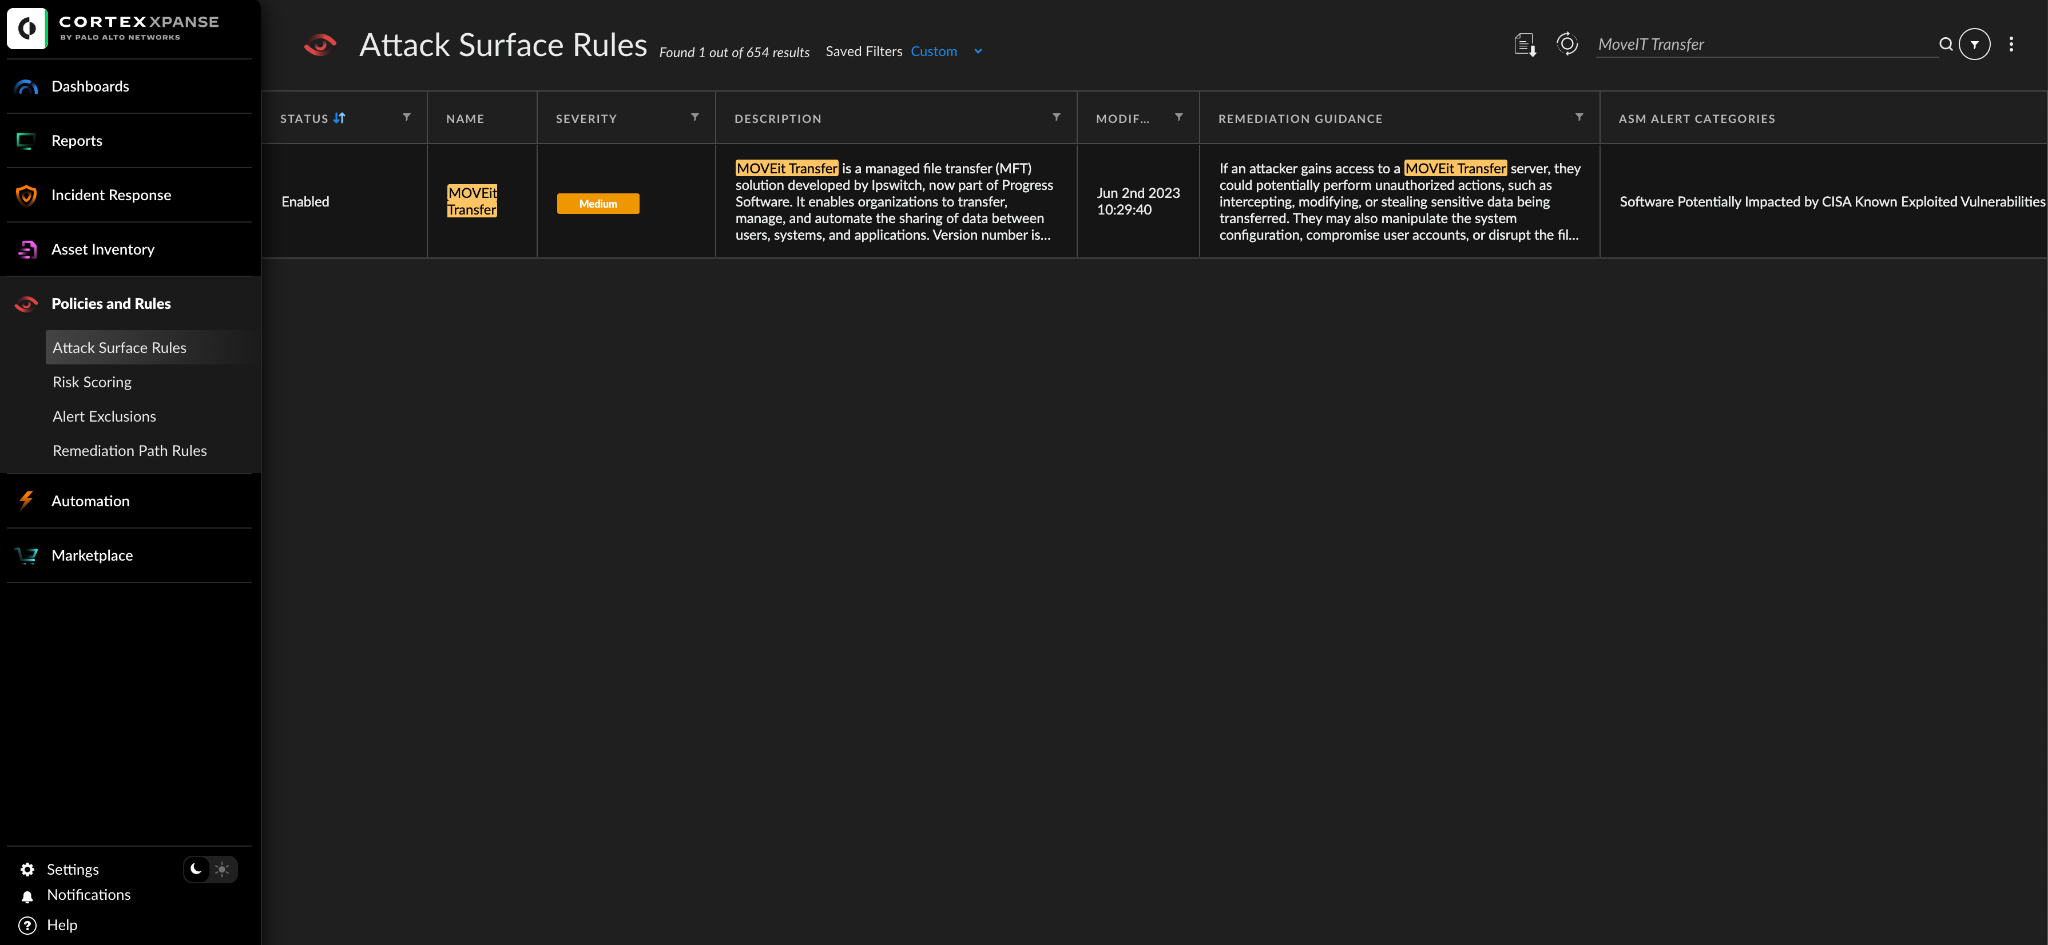Click the Help question mark icon
This screenshot has width=2048, height=945.
pyautogui.click(x=27, y=925)
